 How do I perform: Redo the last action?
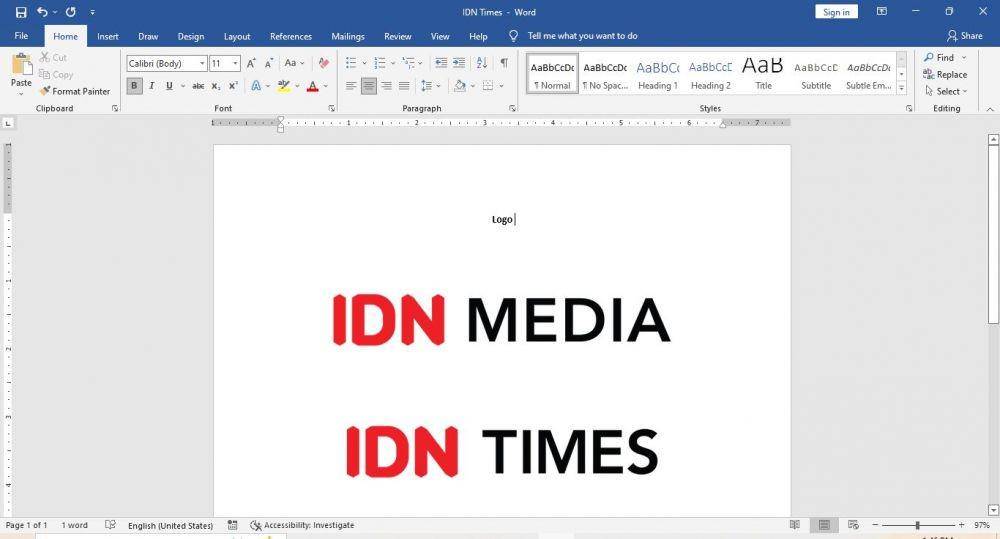click(71, 12)
